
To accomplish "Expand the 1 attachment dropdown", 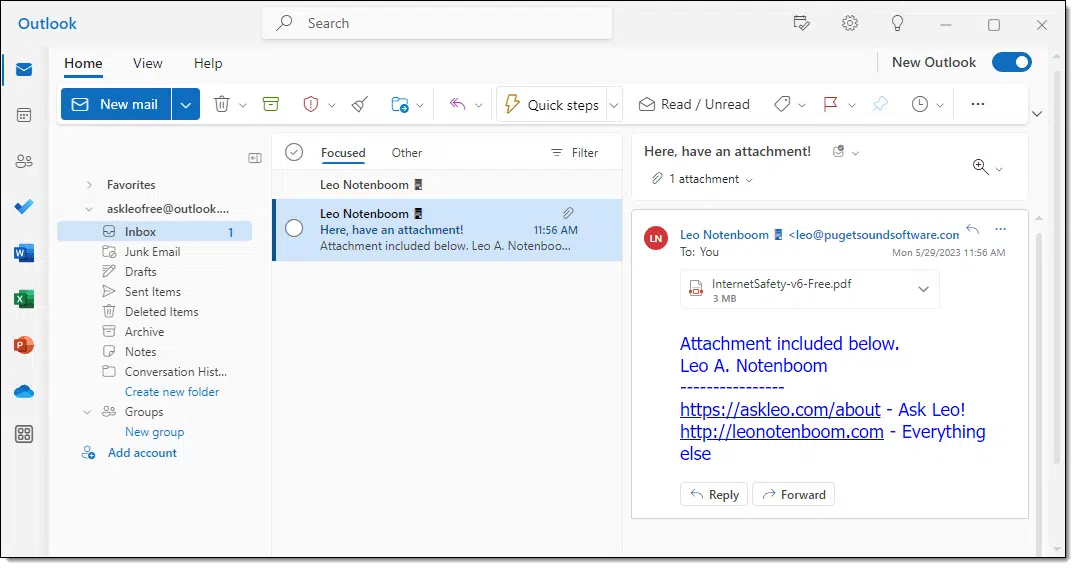I will pos(749,180).
